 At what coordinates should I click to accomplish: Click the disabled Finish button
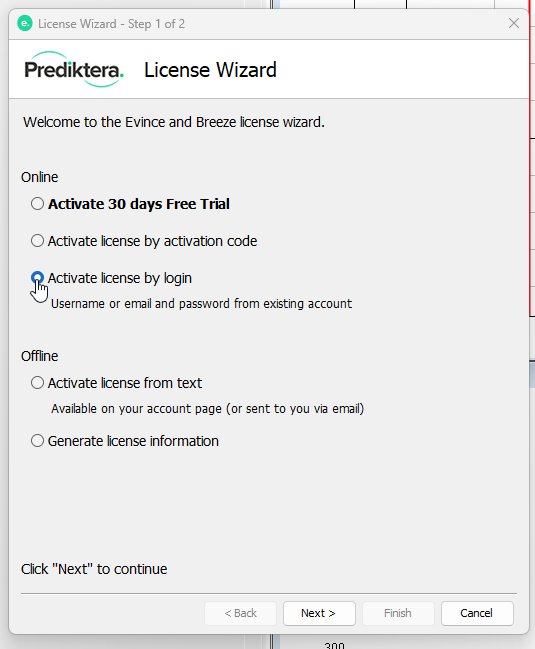click(x=398, y=613)
